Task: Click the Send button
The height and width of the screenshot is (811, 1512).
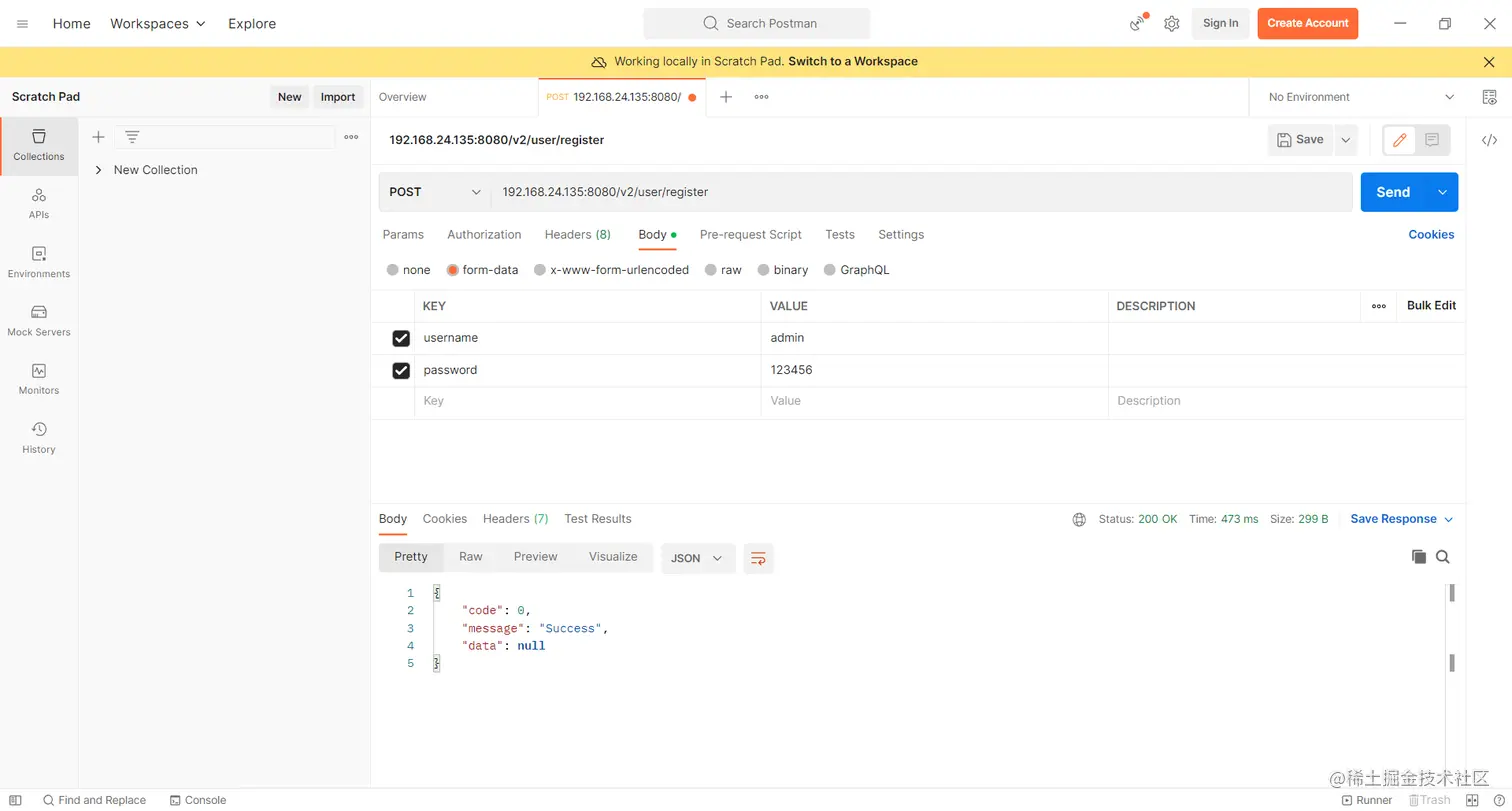Action: pyautogui.click(x=1393, y=192)
